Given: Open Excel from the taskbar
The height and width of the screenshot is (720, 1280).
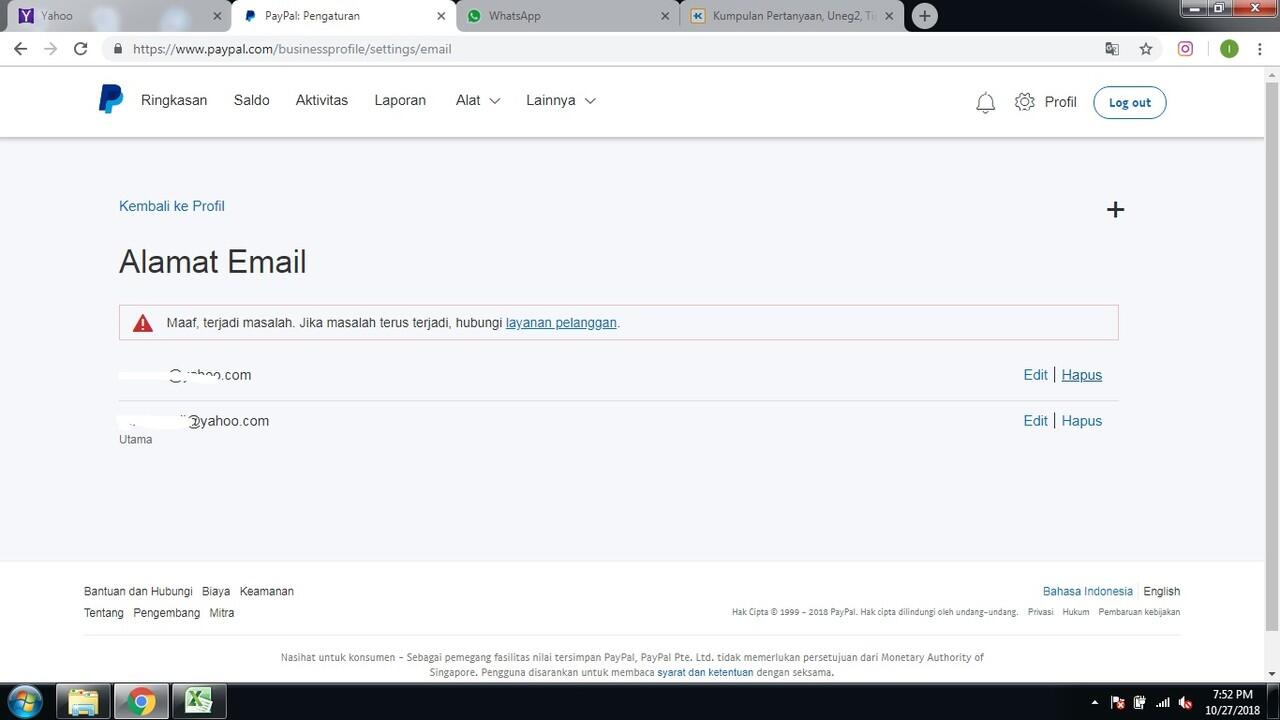Looking at the screenshot, I should [x=199, y=702].
